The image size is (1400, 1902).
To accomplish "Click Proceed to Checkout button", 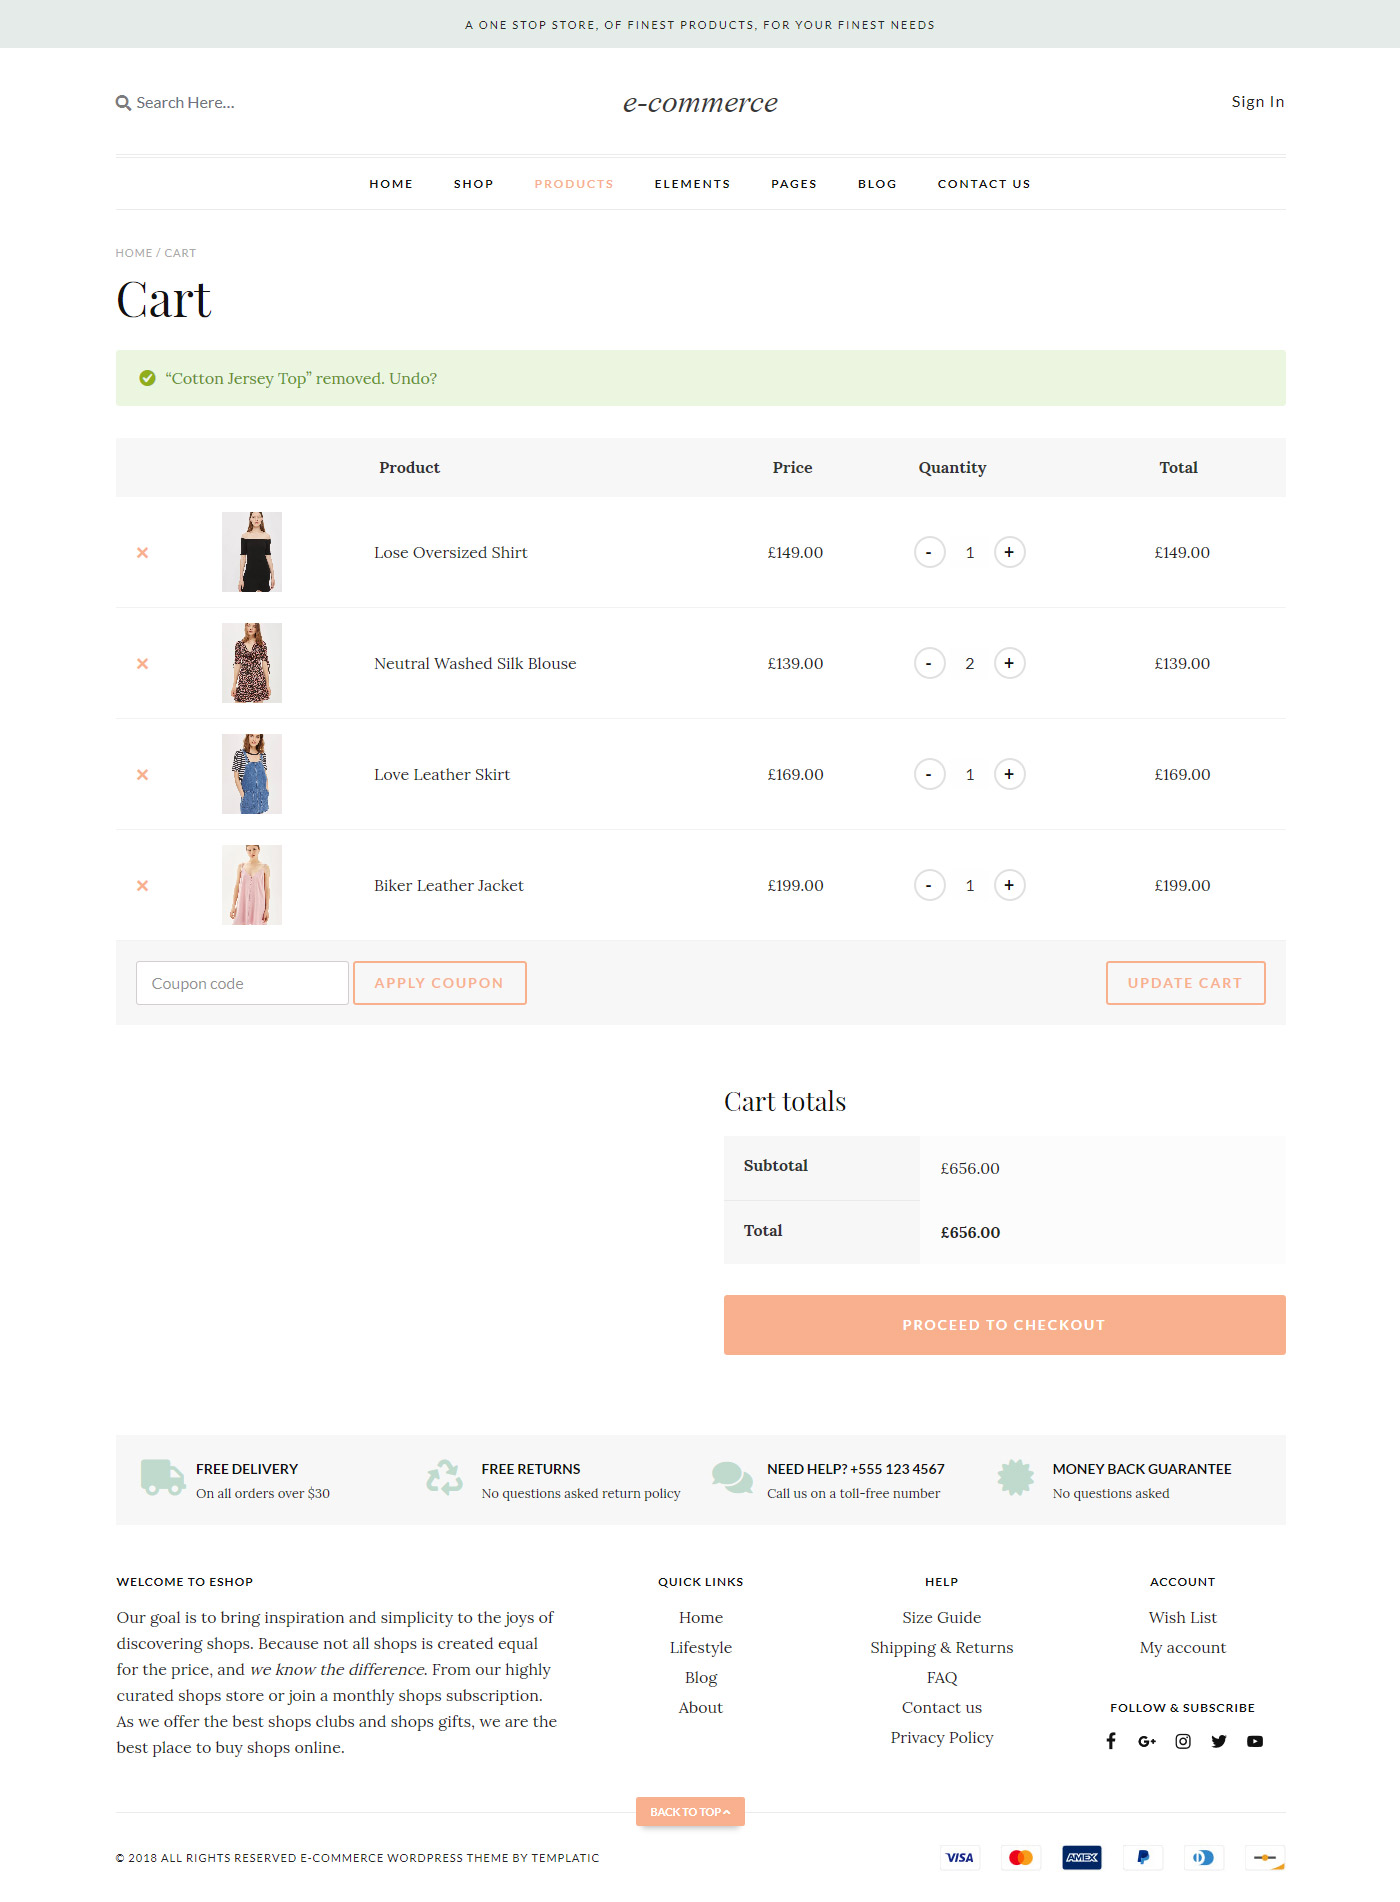I will (1005, 1325).
